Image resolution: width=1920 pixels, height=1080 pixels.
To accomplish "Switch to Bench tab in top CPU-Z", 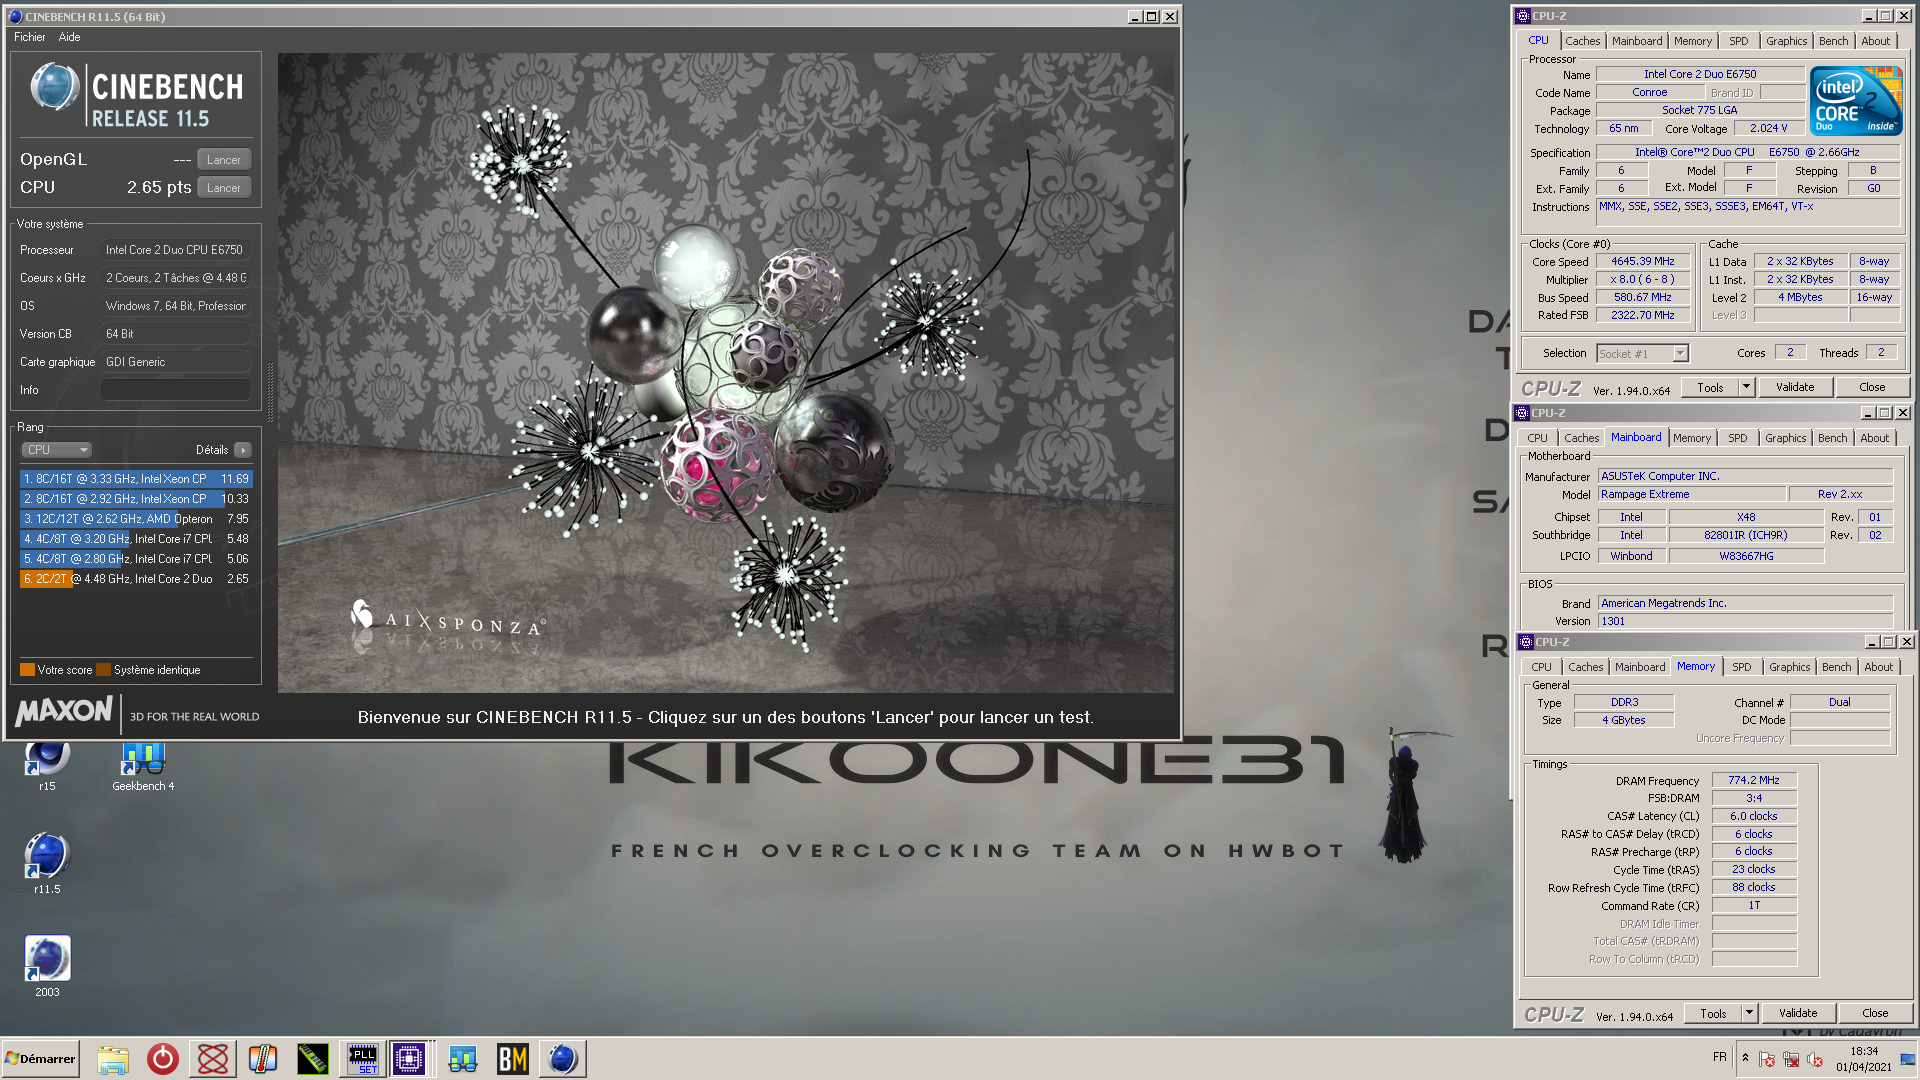I will 1833,41.
